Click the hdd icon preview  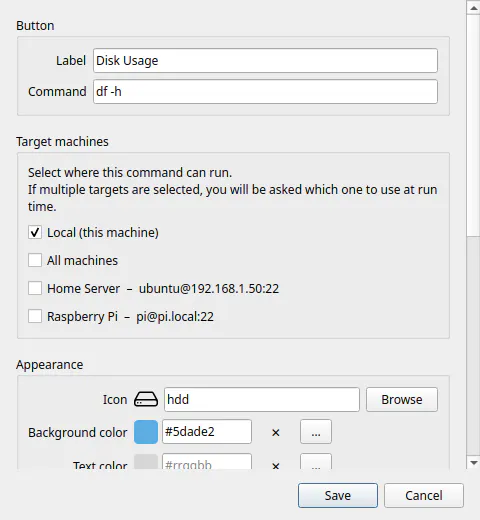point(146,399)
